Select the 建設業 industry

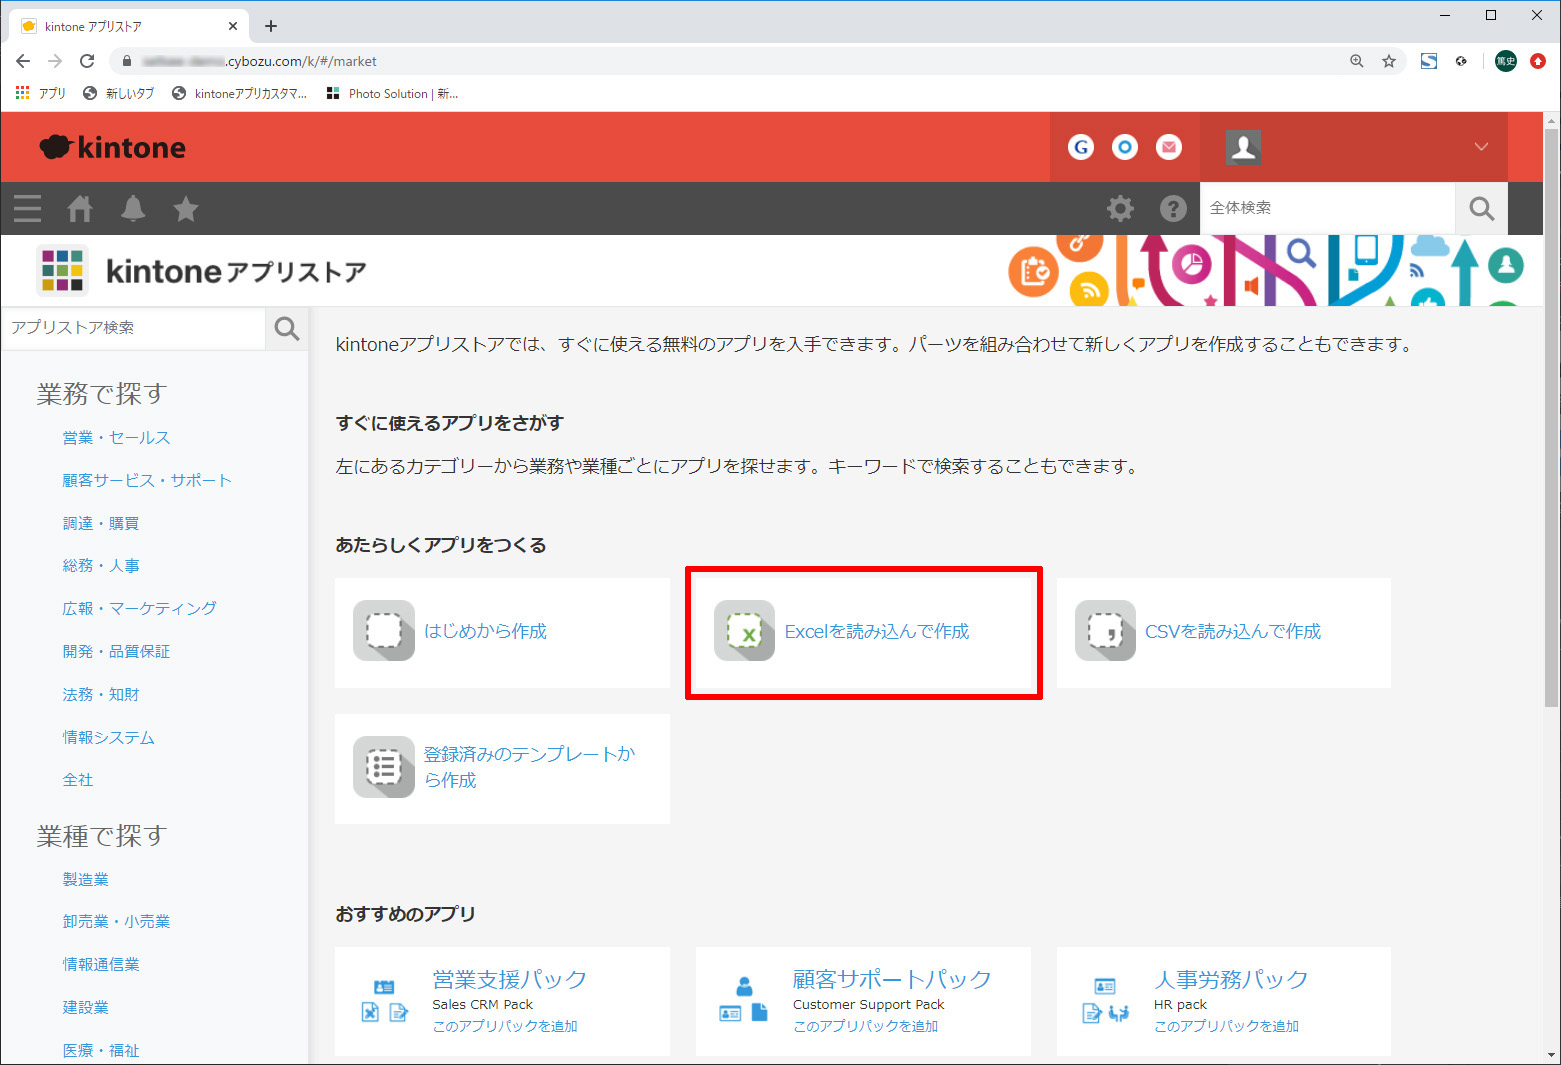tap(86, 1007)
